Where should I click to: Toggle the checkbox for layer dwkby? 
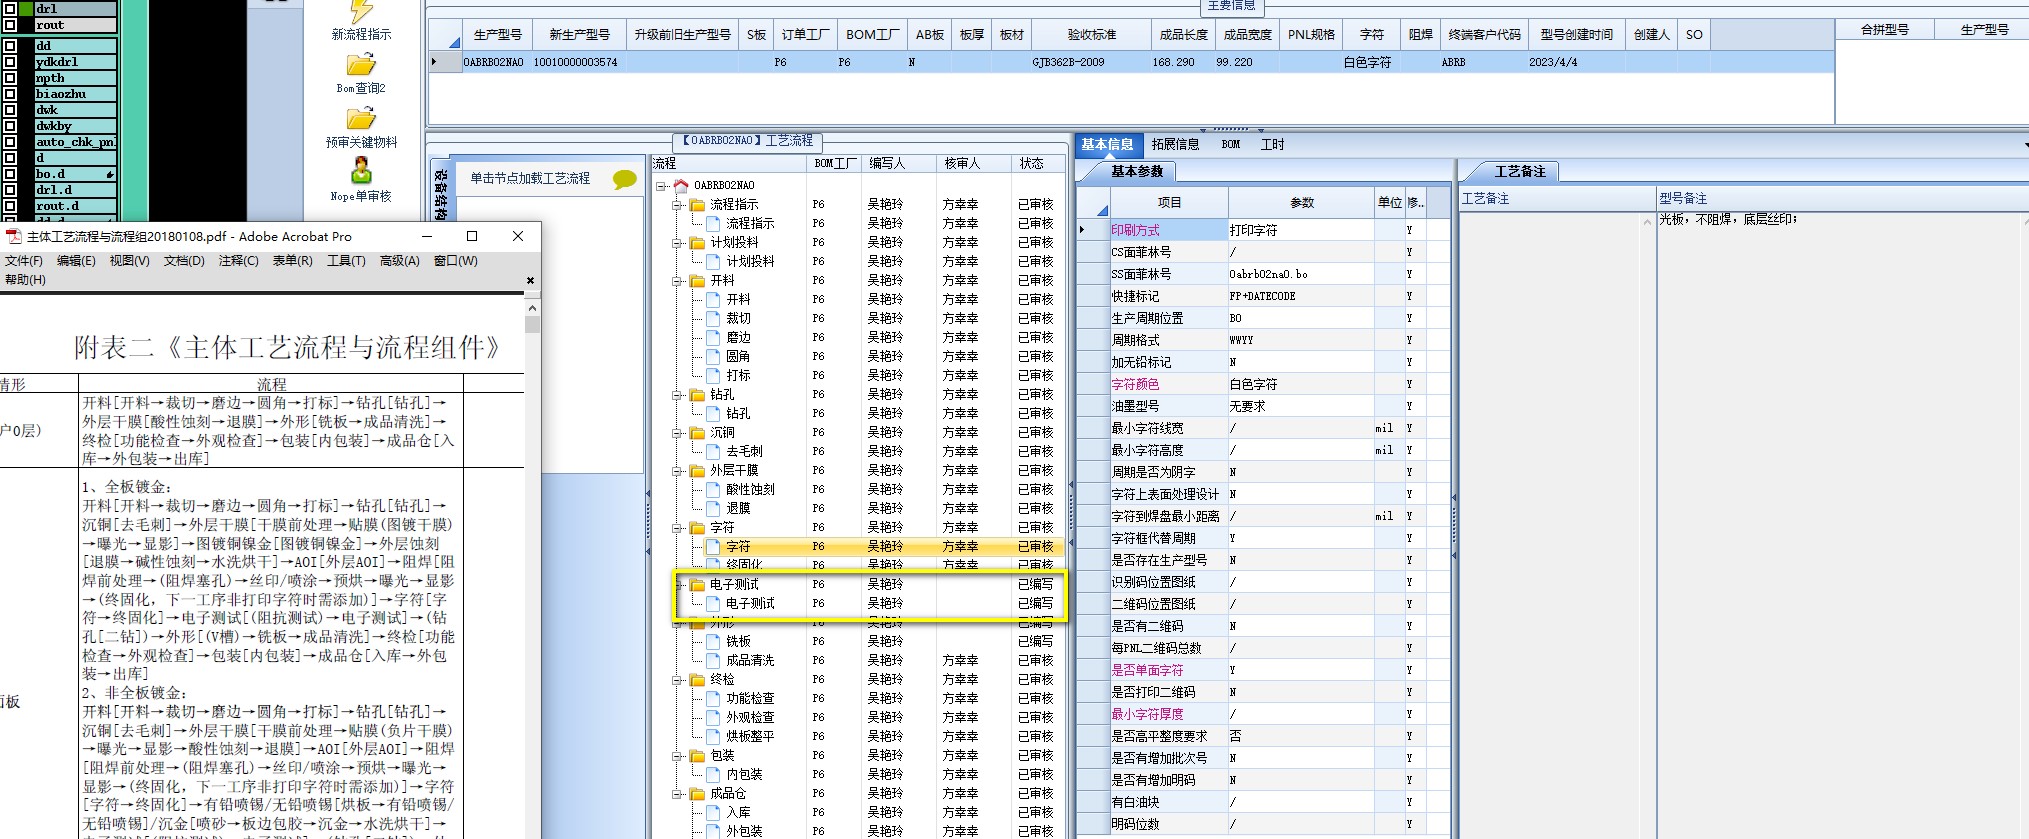point(10,125)
